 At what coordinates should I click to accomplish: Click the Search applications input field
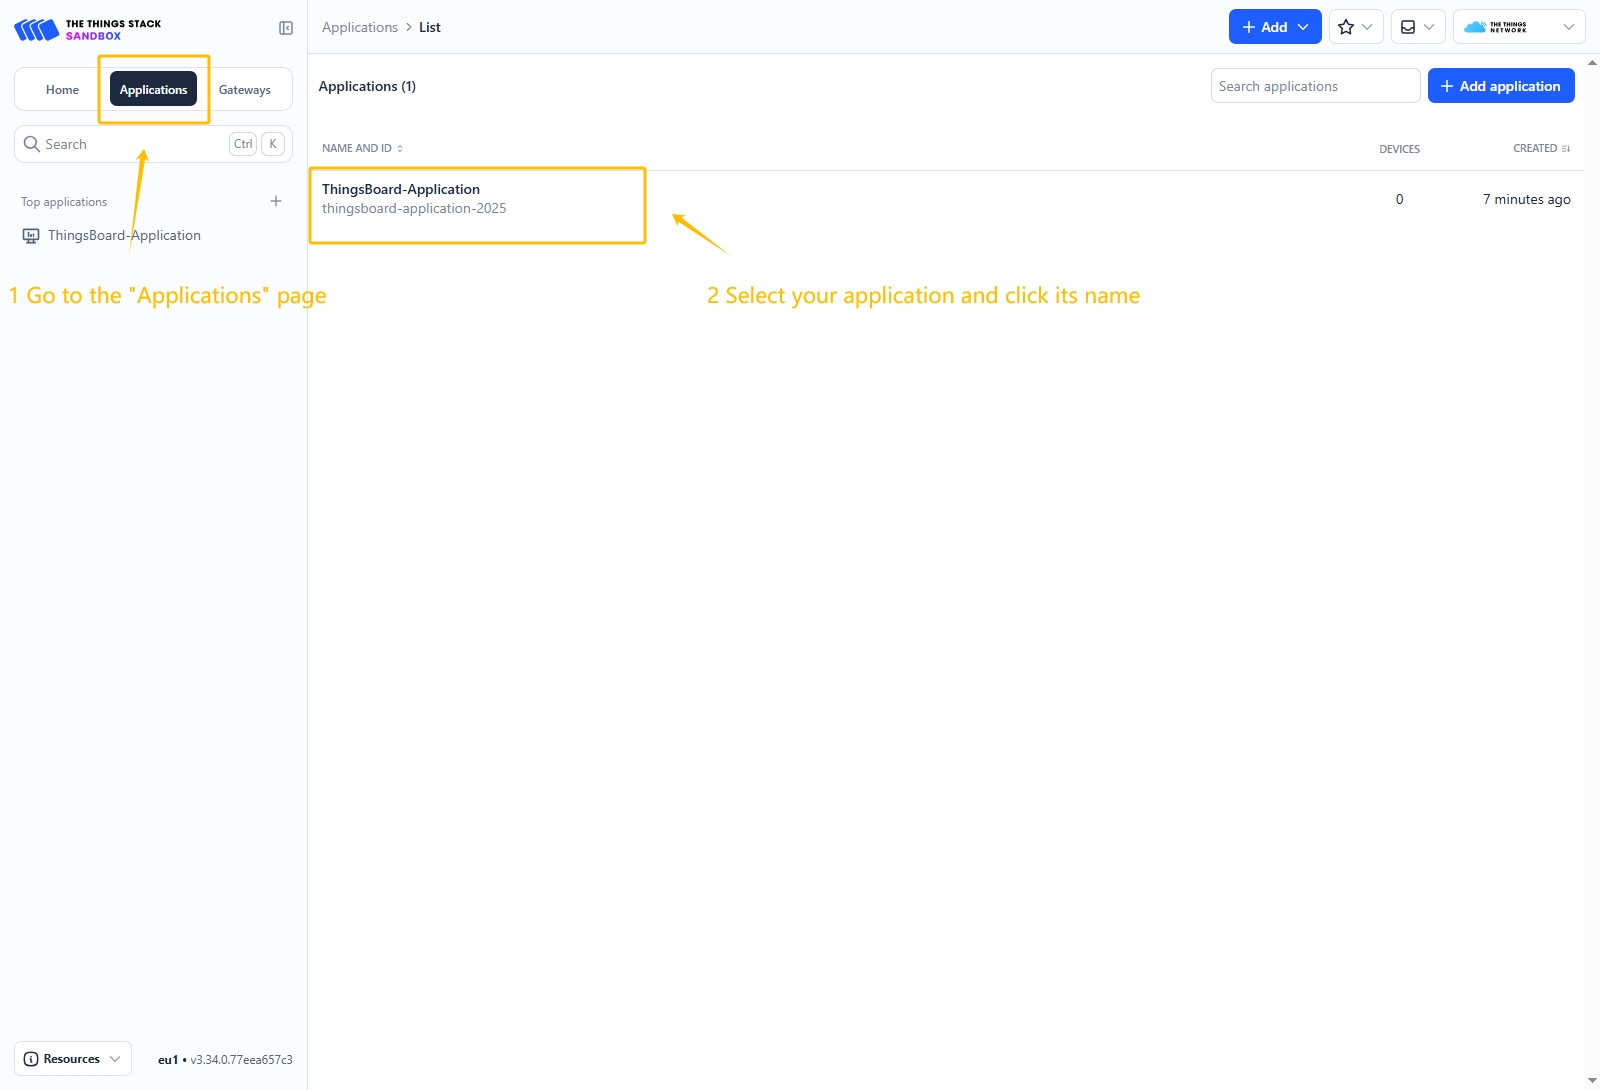click(1314, 86)
